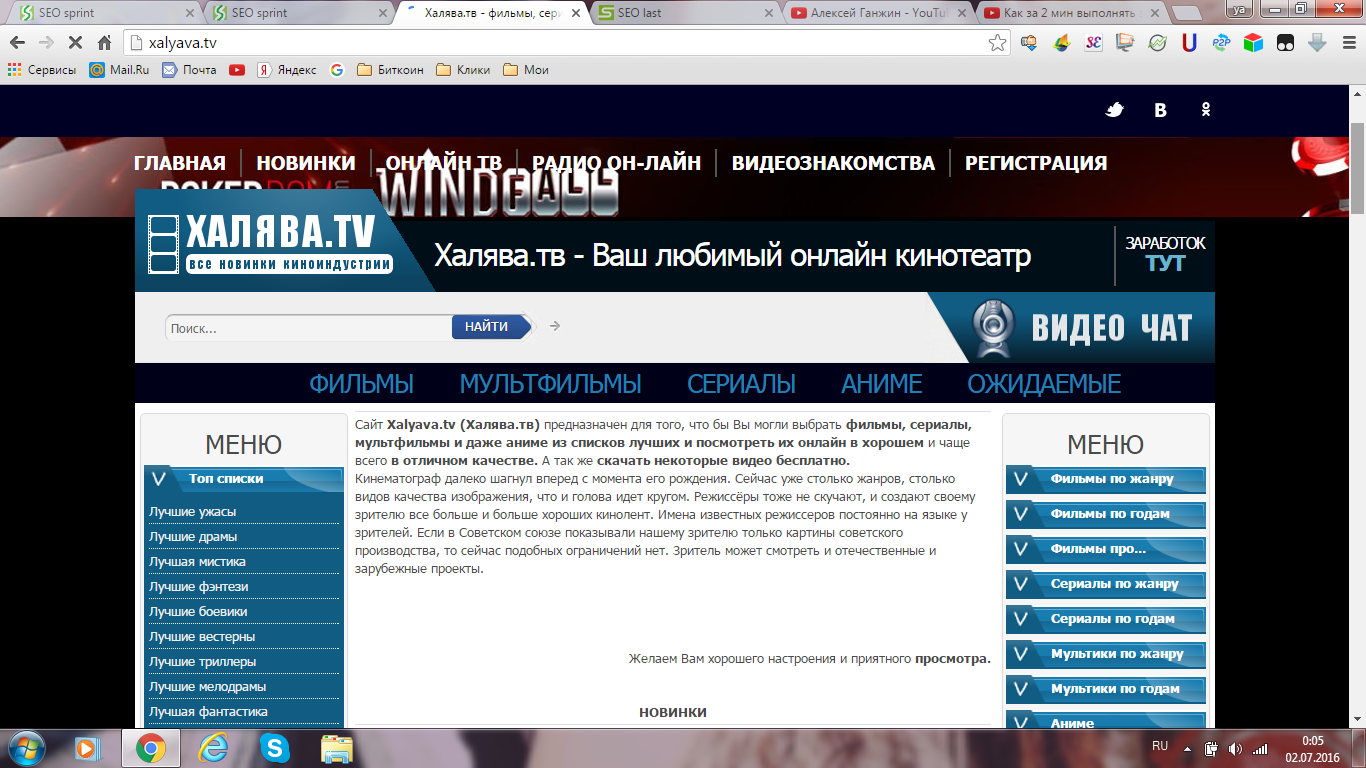
Task: Open the ГЛАВНАЯ navigation item
Action: click(180, 163)
